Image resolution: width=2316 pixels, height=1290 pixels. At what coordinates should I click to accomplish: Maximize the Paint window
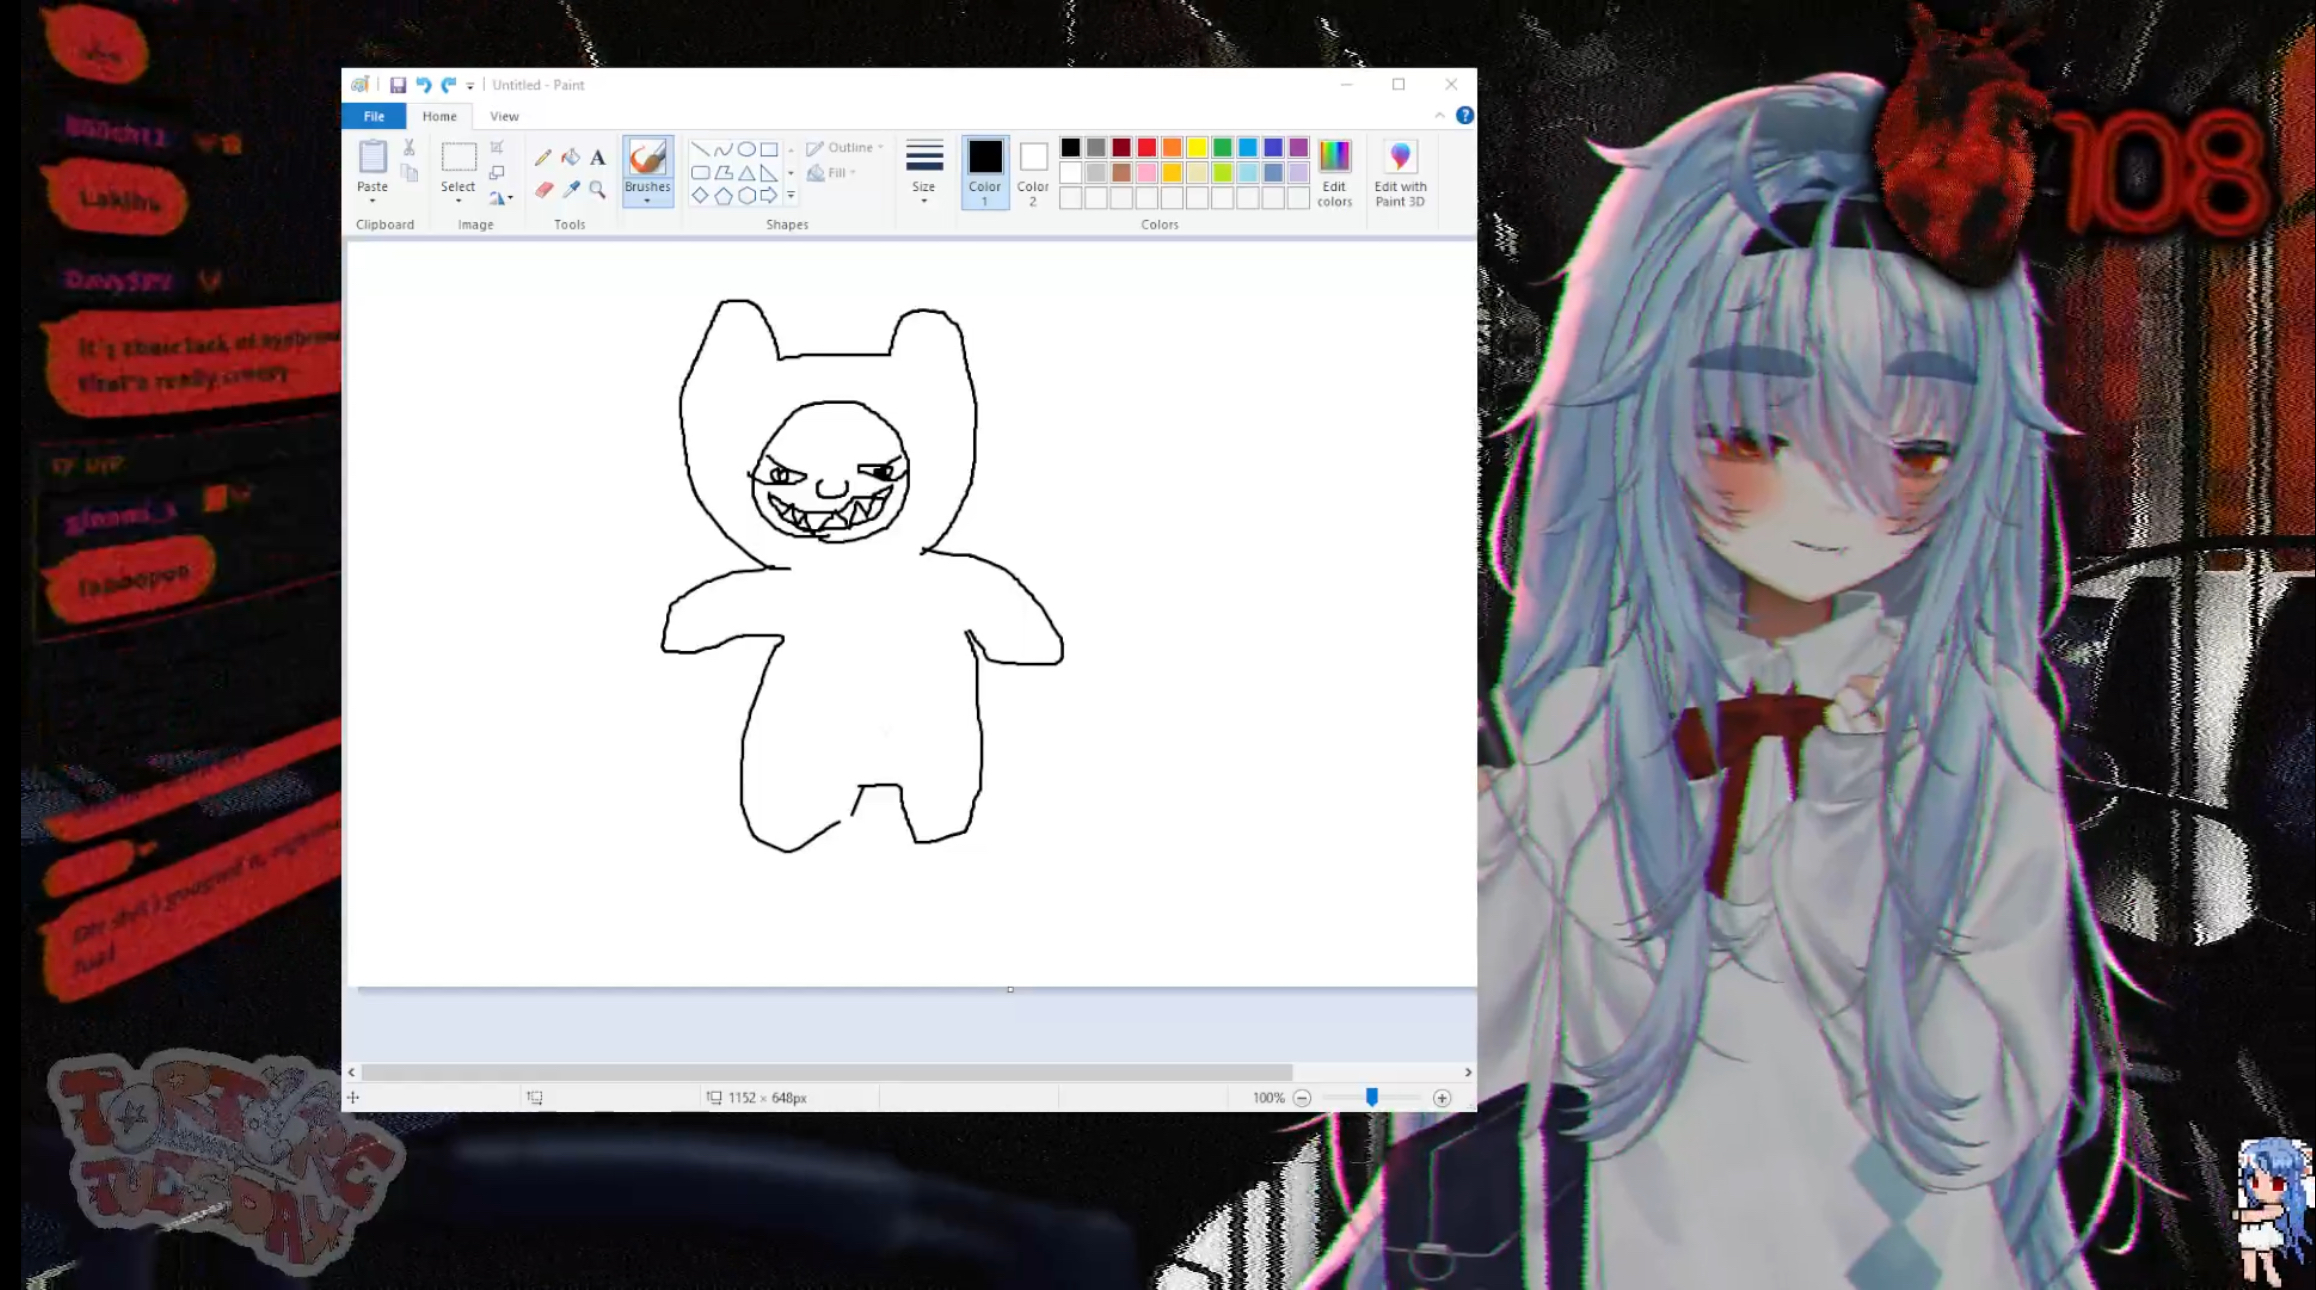tap(1398, 84)
